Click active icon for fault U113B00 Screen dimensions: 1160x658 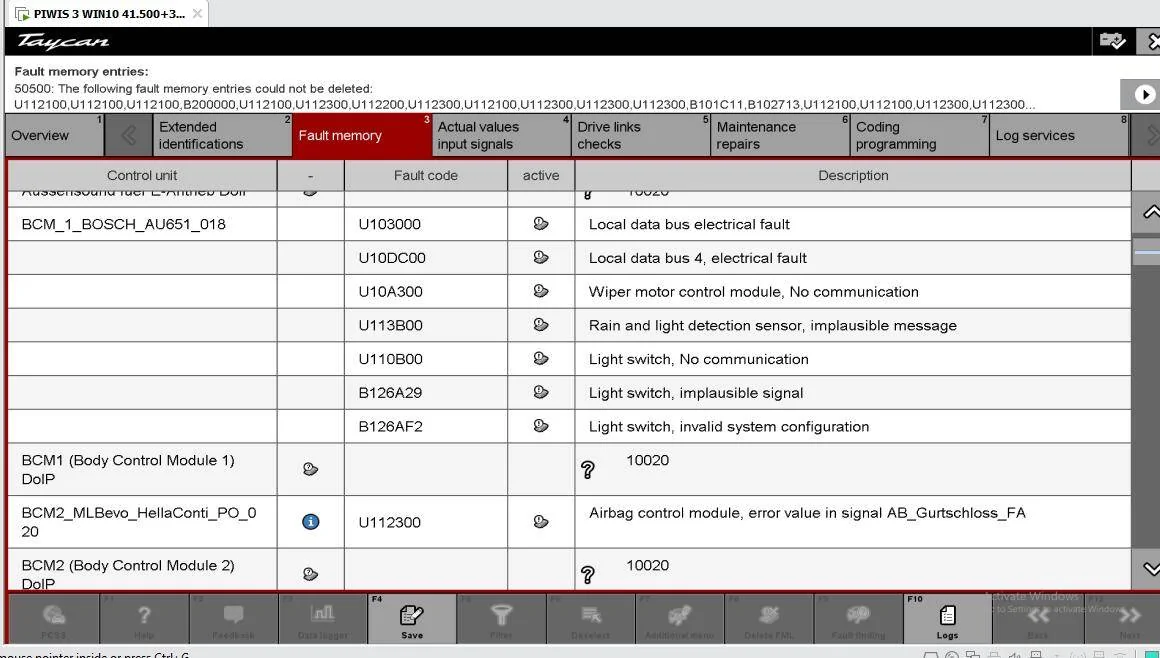pyautogui.click(x=541, y=325)
